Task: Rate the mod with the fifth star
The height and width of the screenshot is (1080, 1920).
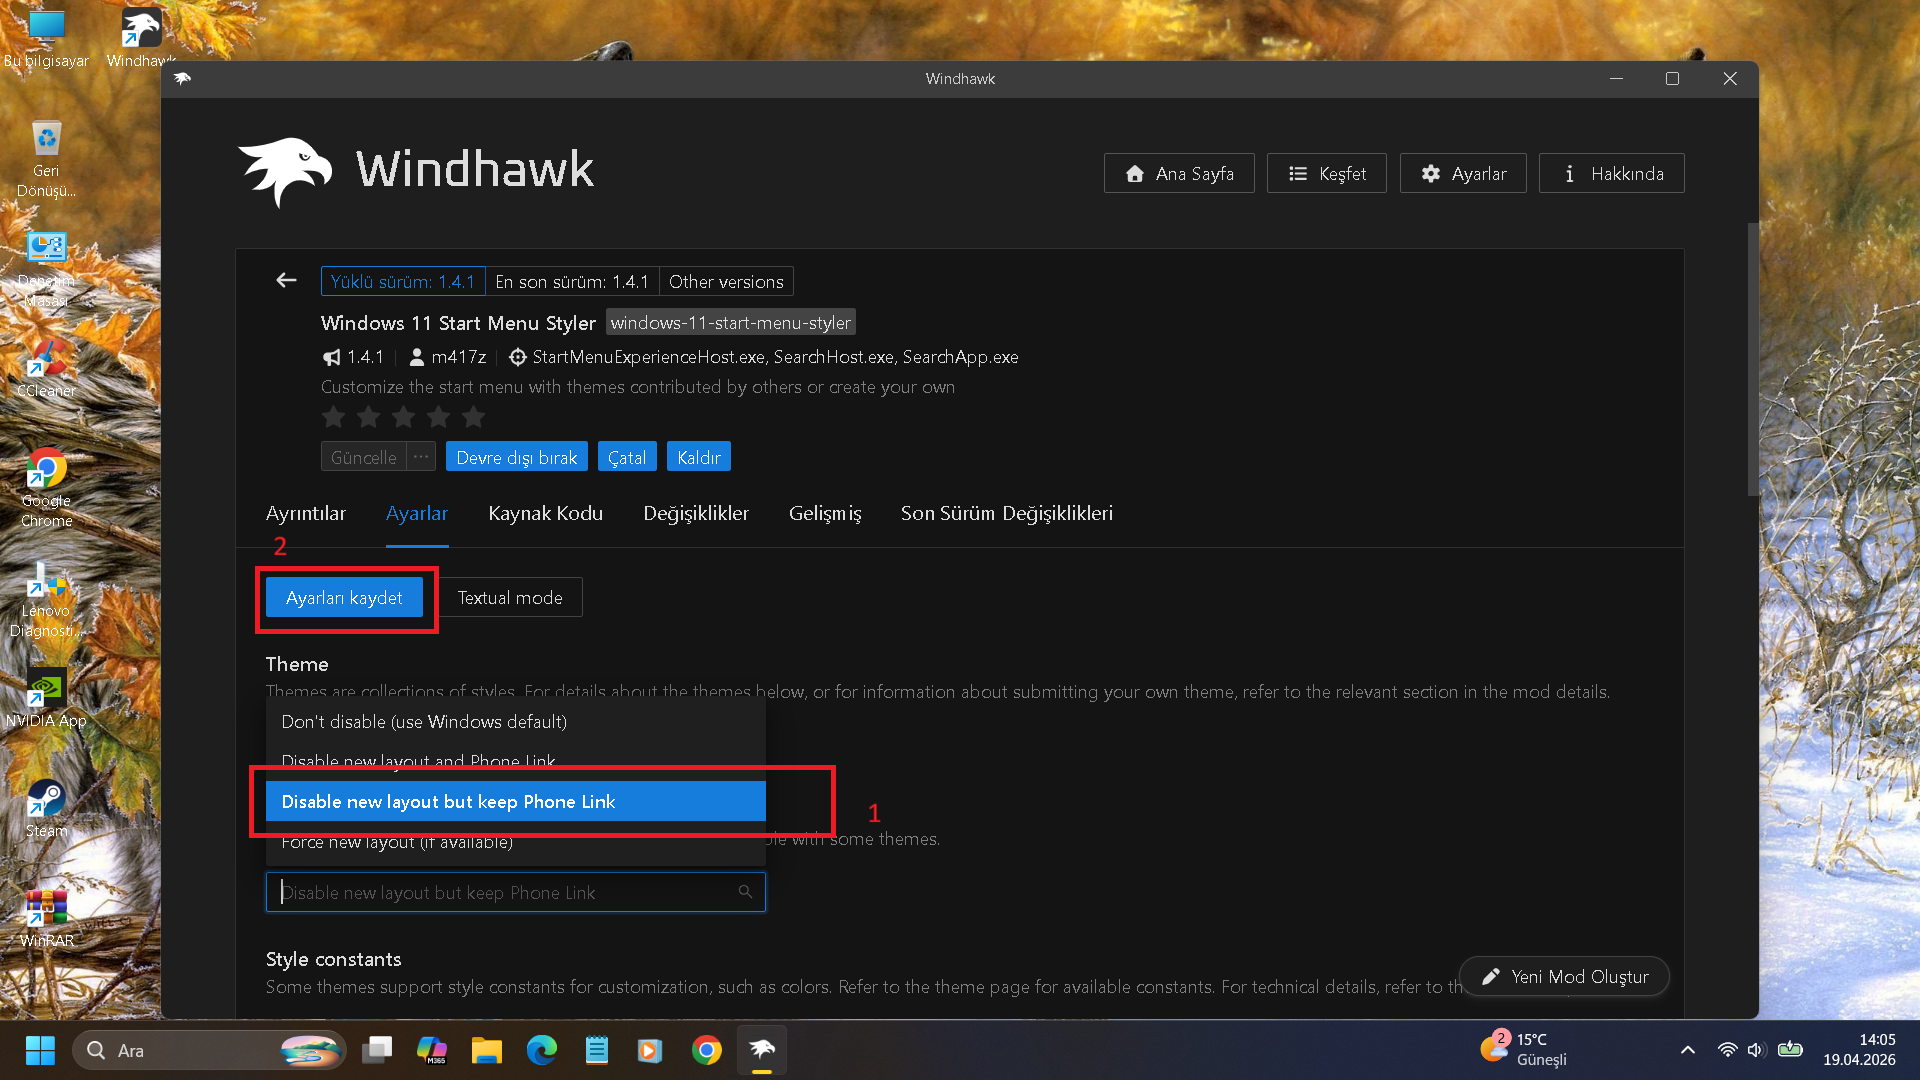Action: (473, 416)
